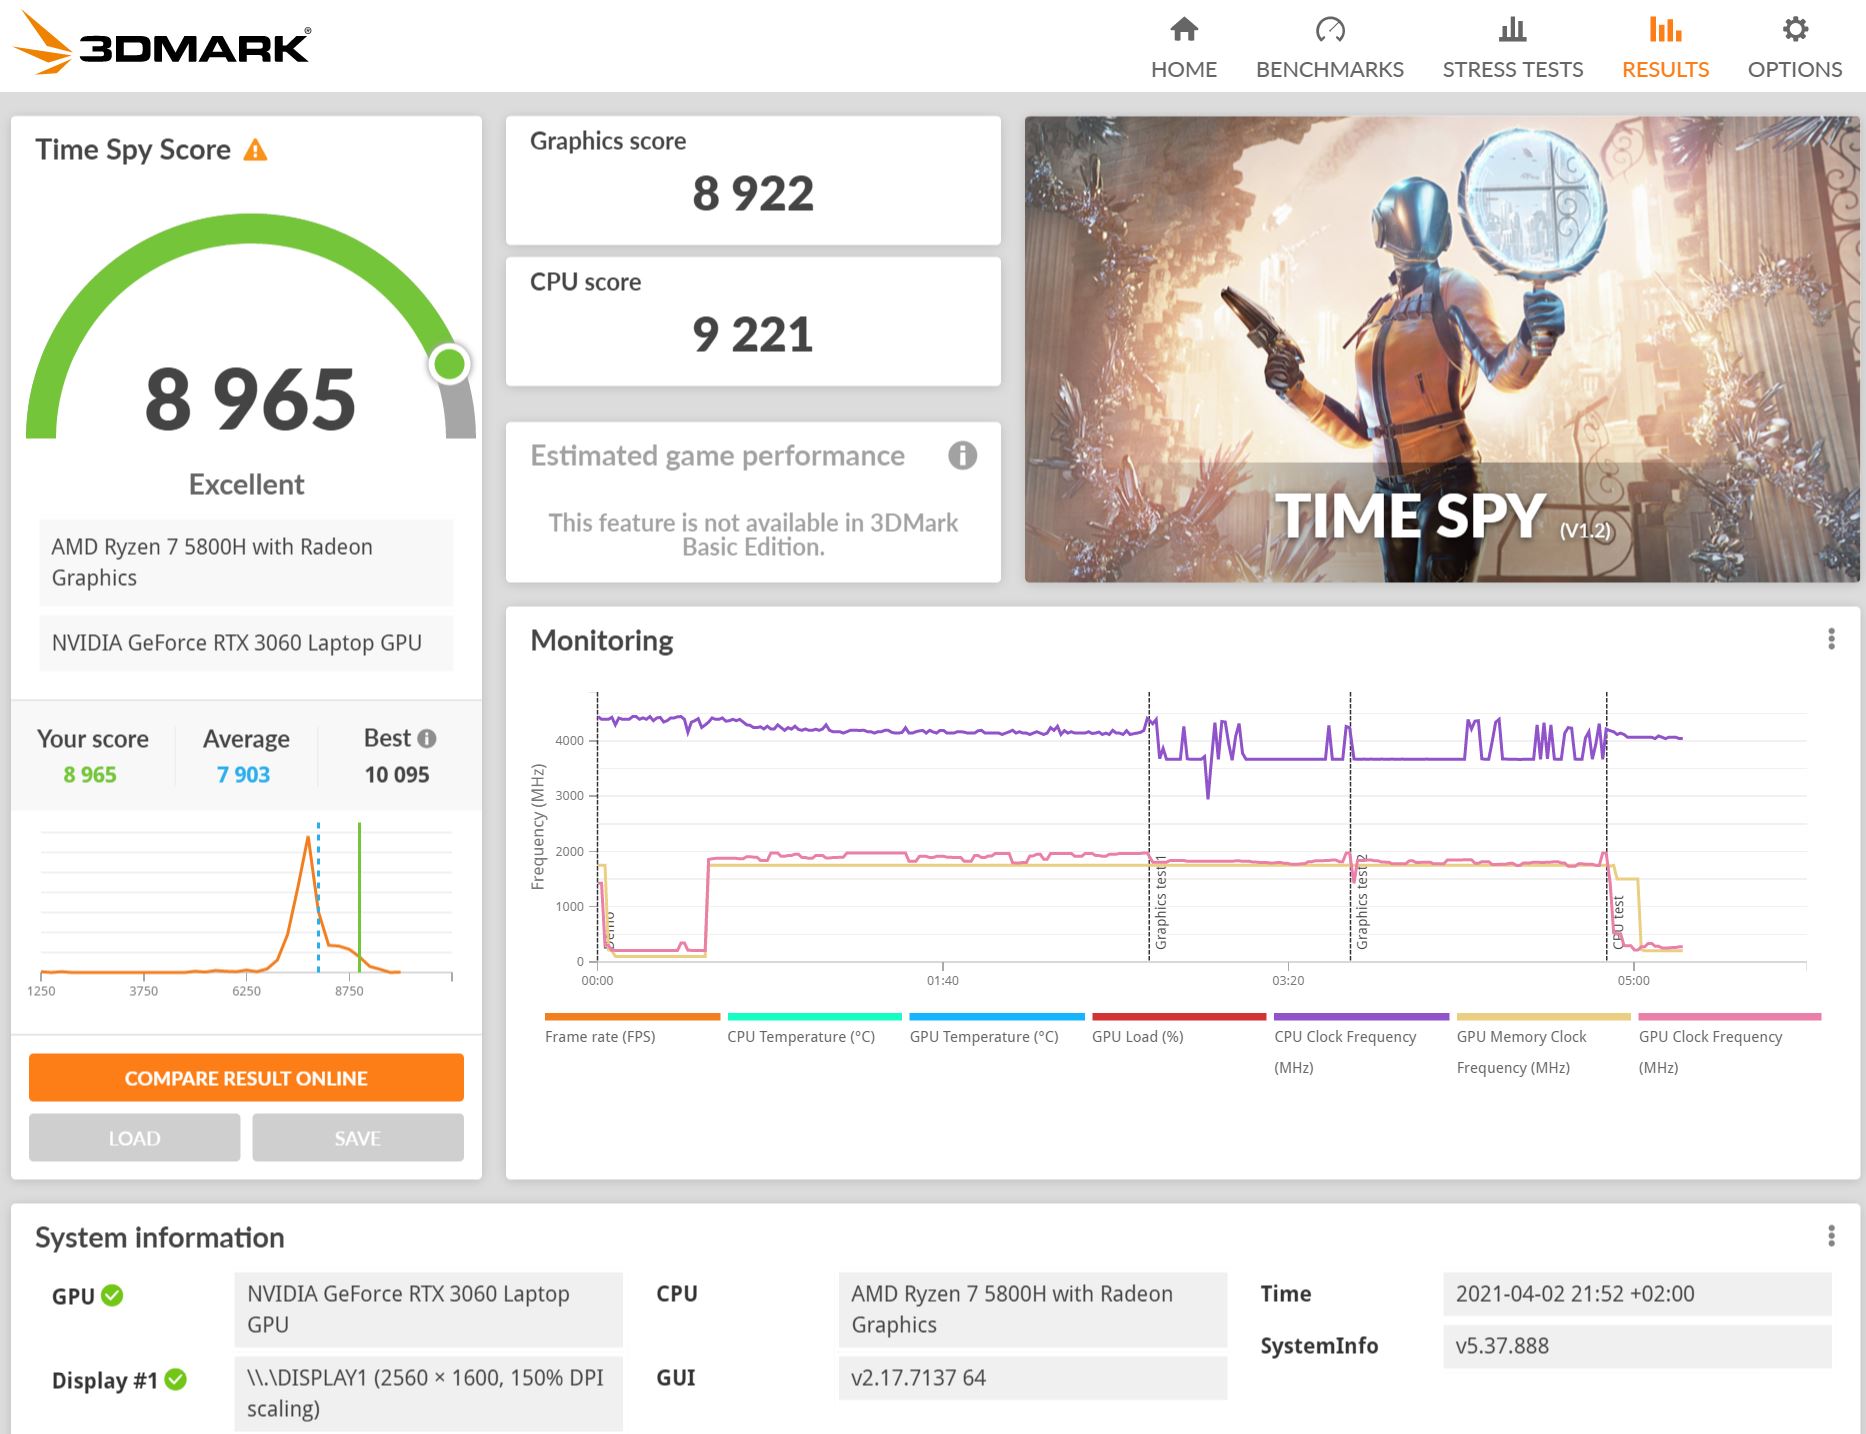Click the Options gear icon
Screen dimensions: 1866x1434
(x=1795, y=30)
